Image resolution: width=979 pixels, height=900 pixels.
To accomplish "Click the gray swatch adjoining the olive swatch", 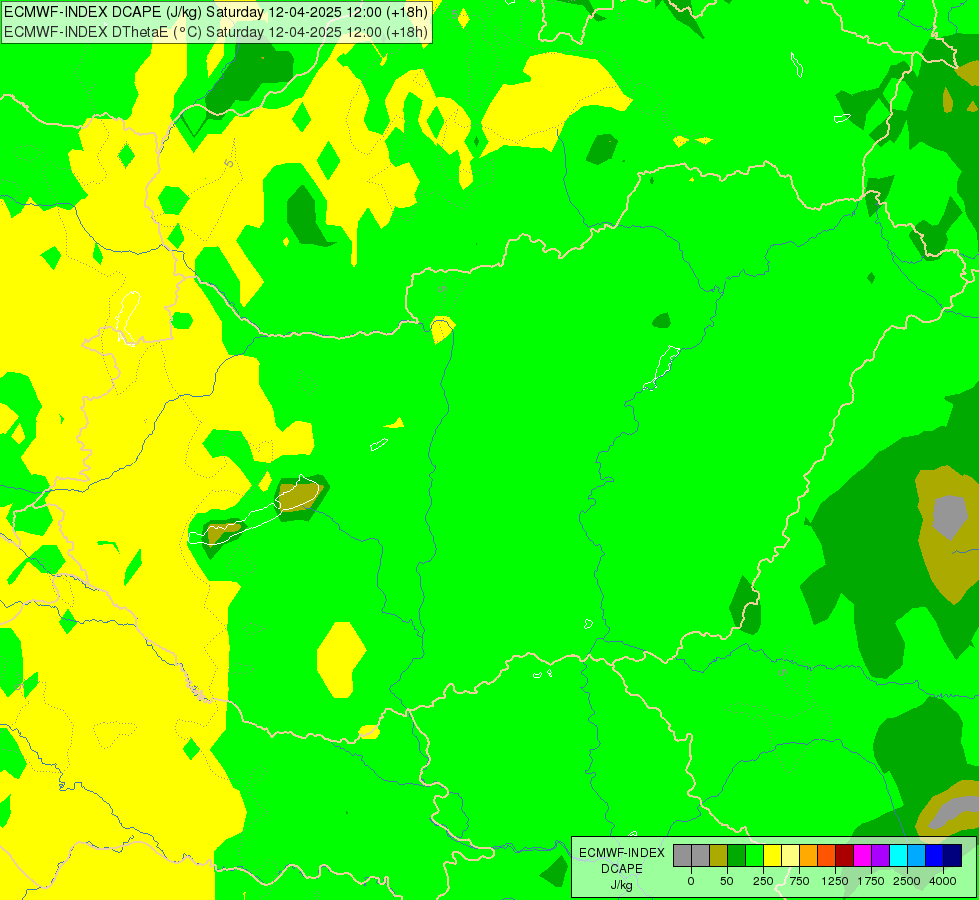I will pos(700,856).
